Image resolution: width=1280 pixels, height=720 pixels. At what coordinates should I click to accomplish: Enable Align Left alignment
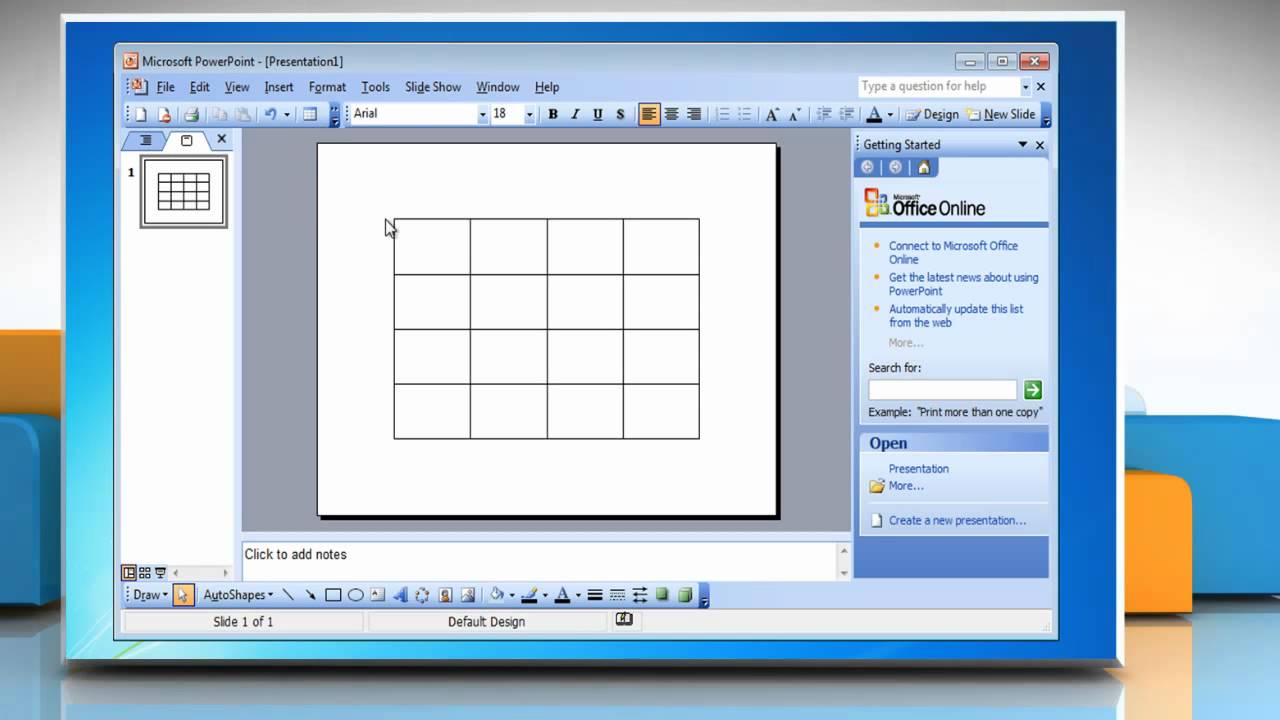tap(649, 114)
